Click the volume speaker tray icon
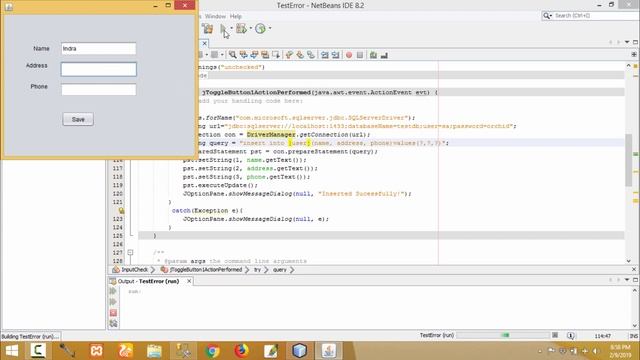 [x=596, y=351]
